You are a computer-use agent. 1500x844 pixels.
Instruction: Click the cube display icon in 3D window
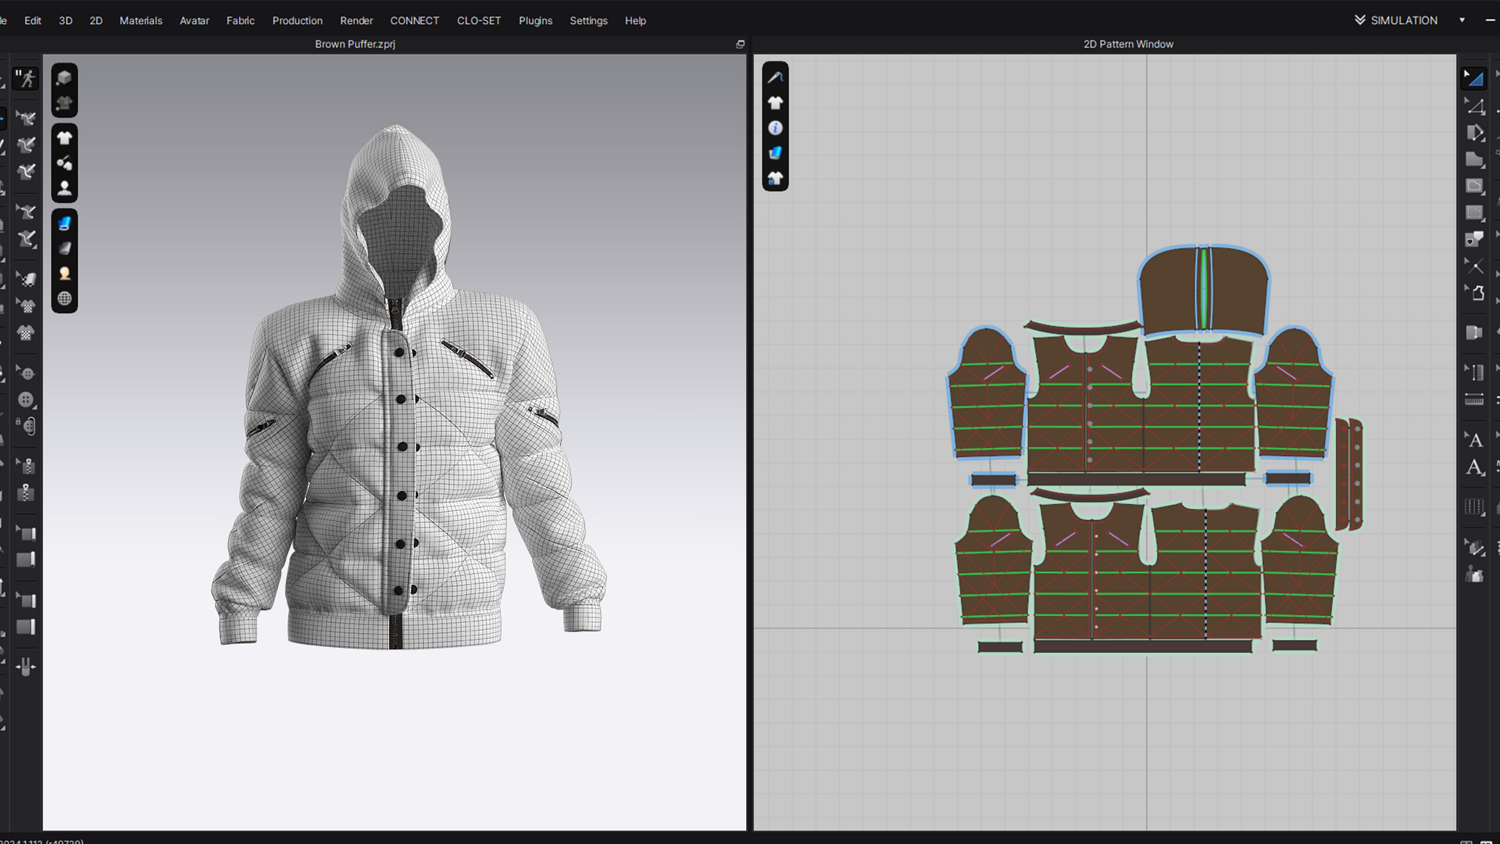click(64, 77)
